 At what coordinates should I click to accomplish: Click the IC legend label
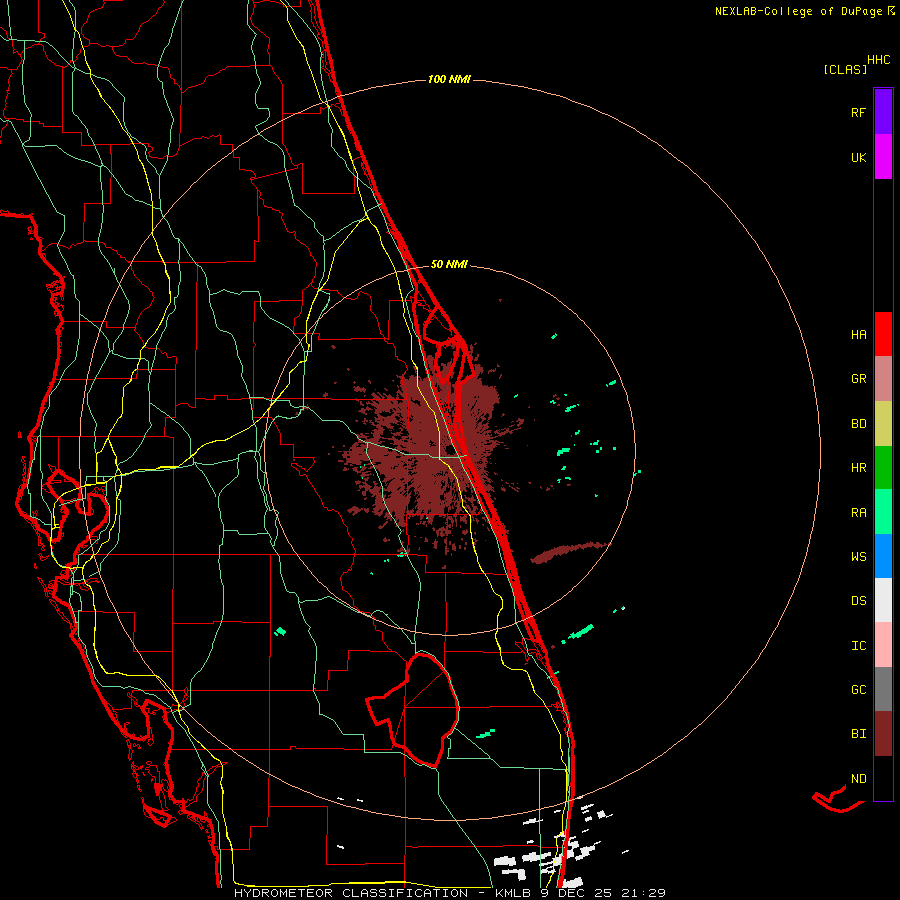point(858,646)
